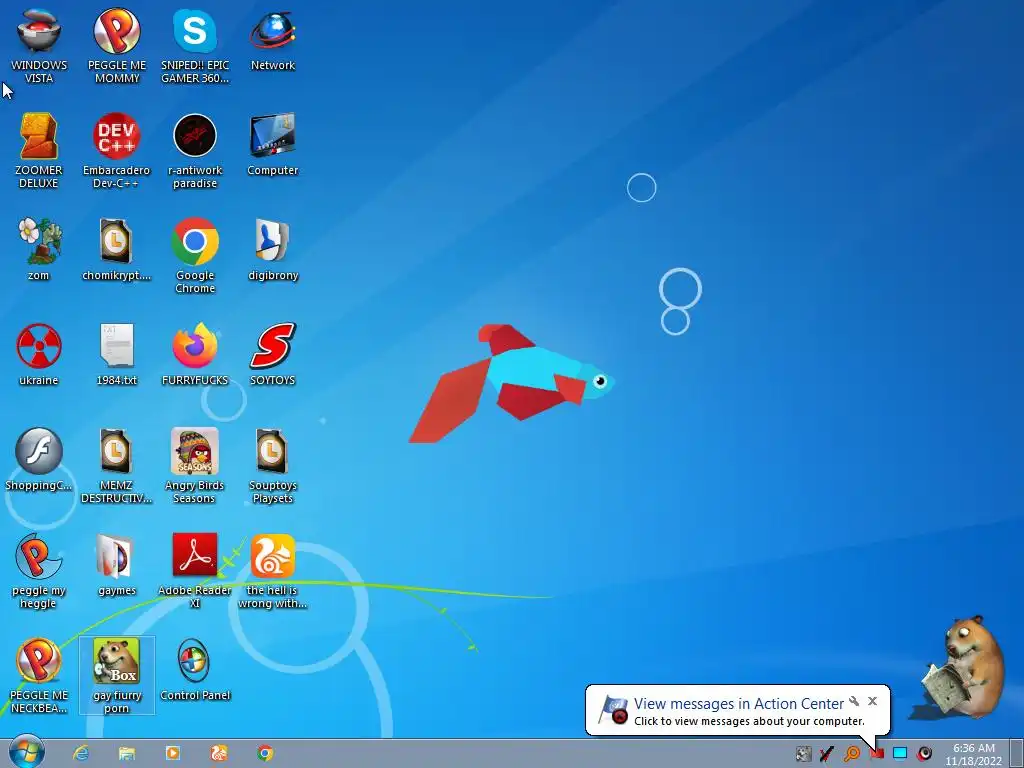The width and height of the screenshot is (1024, 768).
Task: Click View messages in Action Center link
Action: (739, 703)
